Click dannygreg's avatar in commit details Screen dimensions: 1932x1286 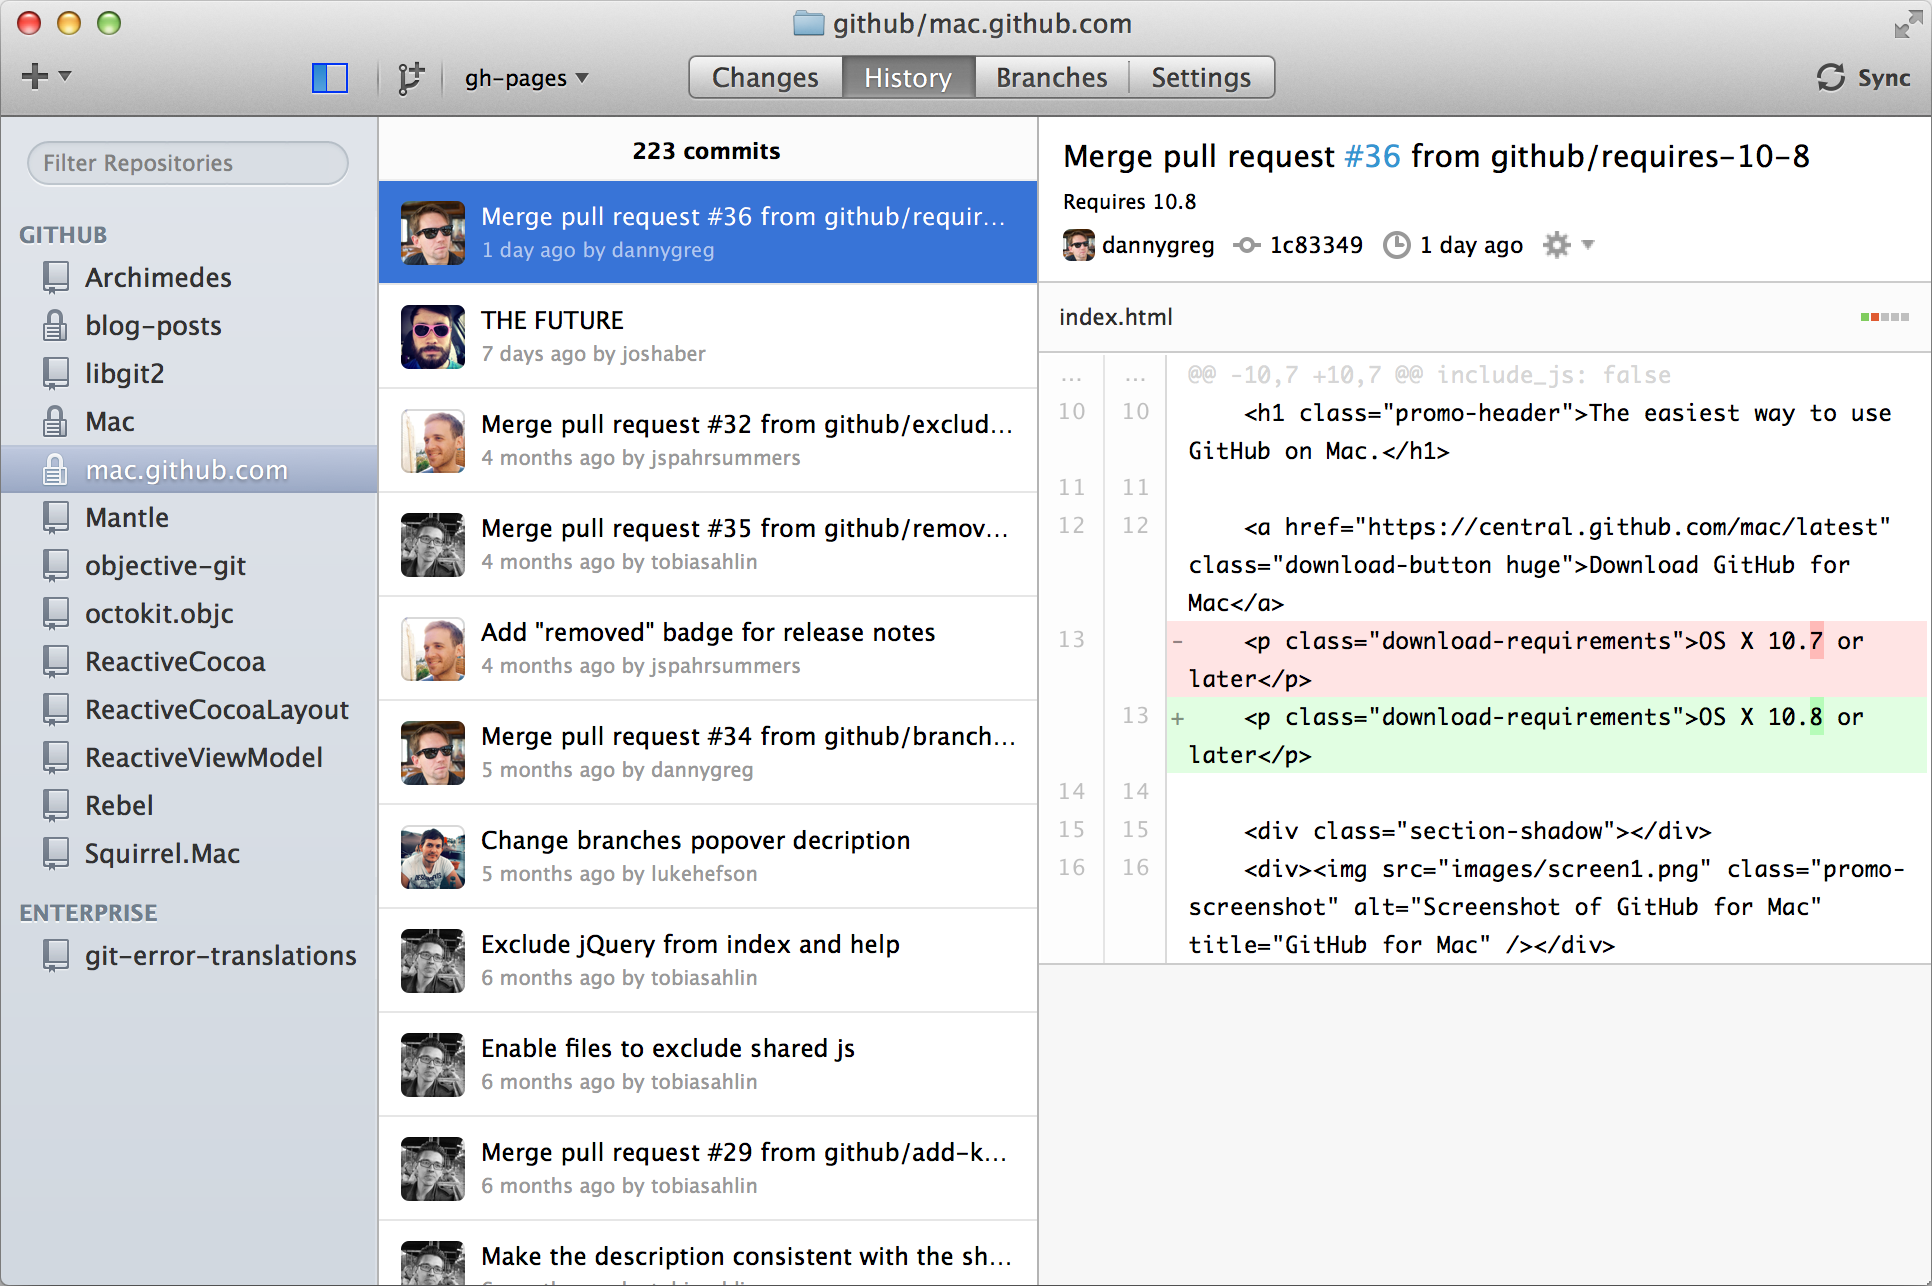point(1079,245)
